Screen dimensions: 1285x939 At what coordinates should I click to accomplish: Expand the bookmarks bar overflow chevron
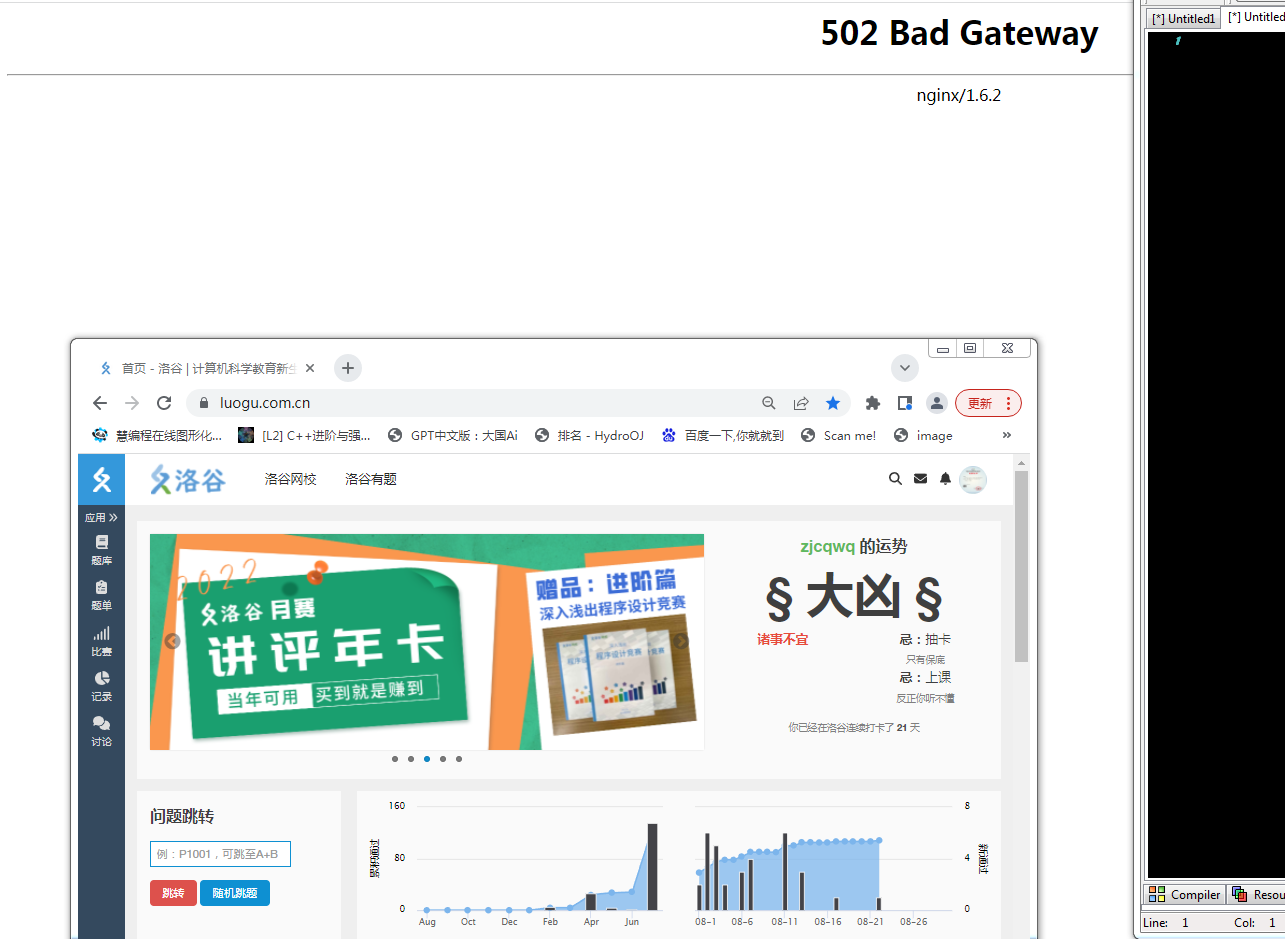tap(1006, 435)
